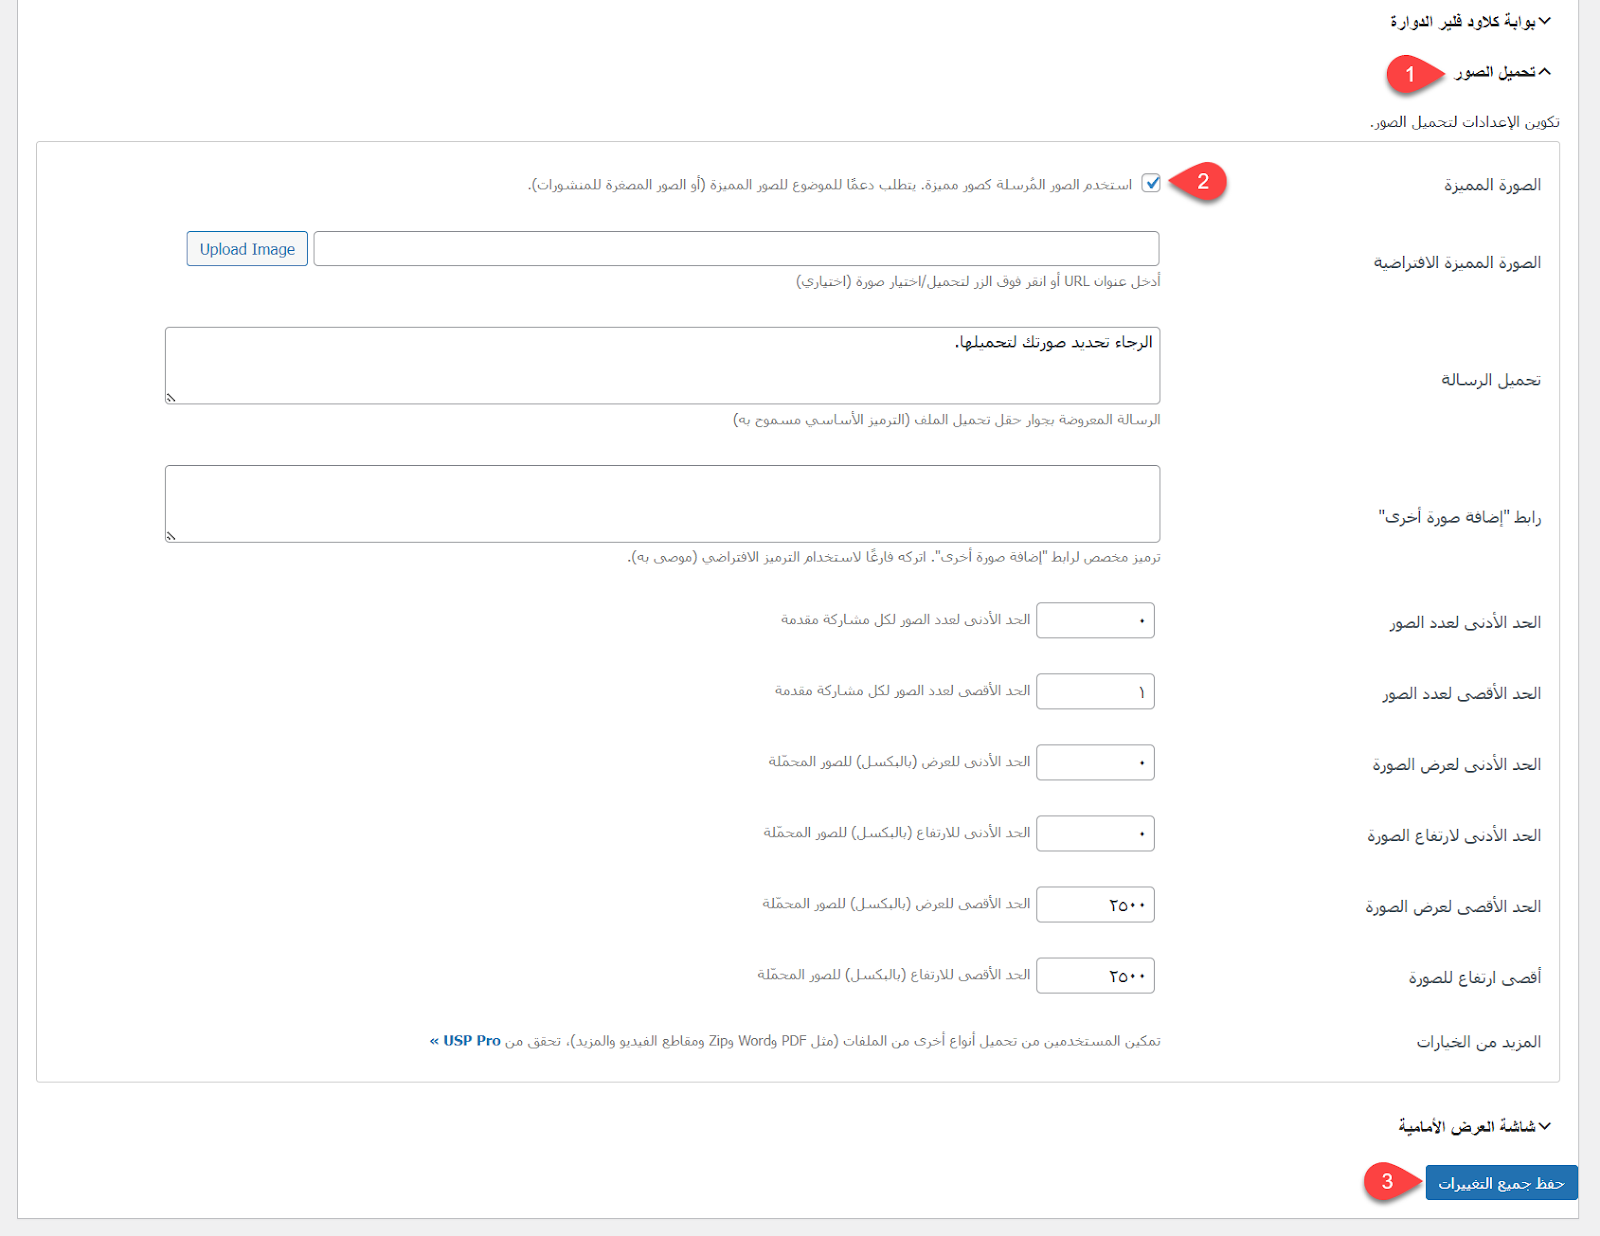Click the تحميل الصور section heading text

coord(1495,72)
